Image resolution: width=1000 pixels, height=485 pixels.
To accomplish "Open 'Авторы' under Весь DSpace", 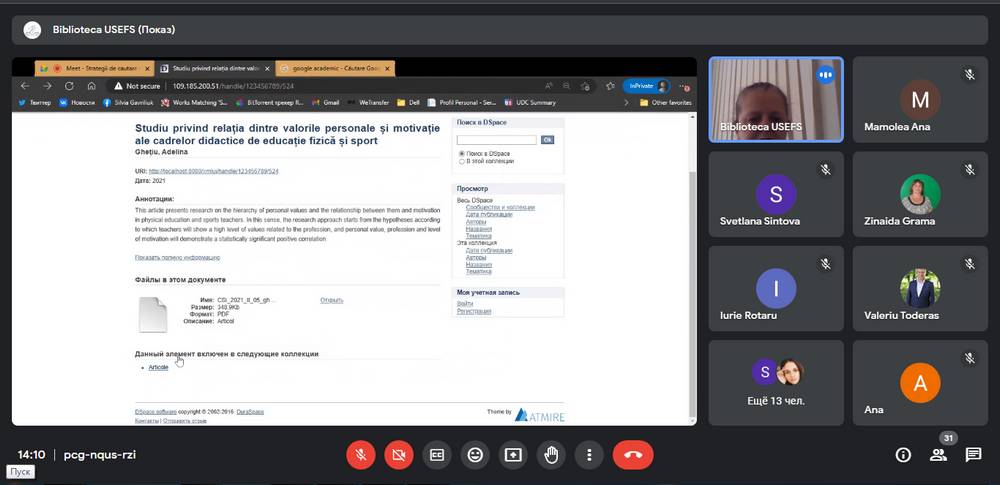I will (476, 221).
